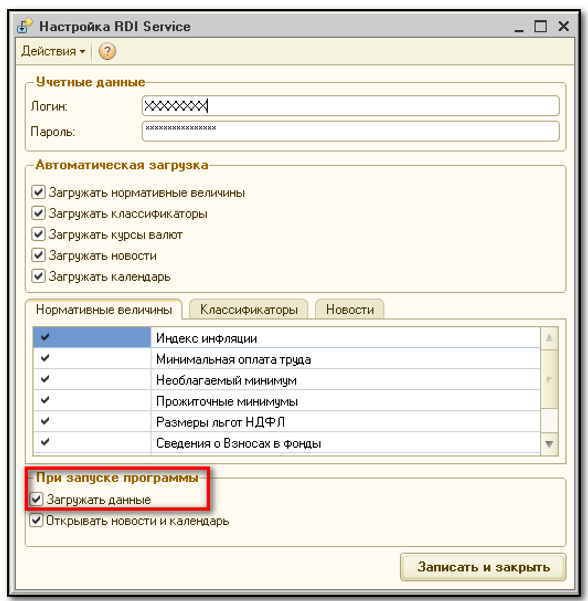Toggle checkmark for Минимальная оплата труда row

coord(45,358)
